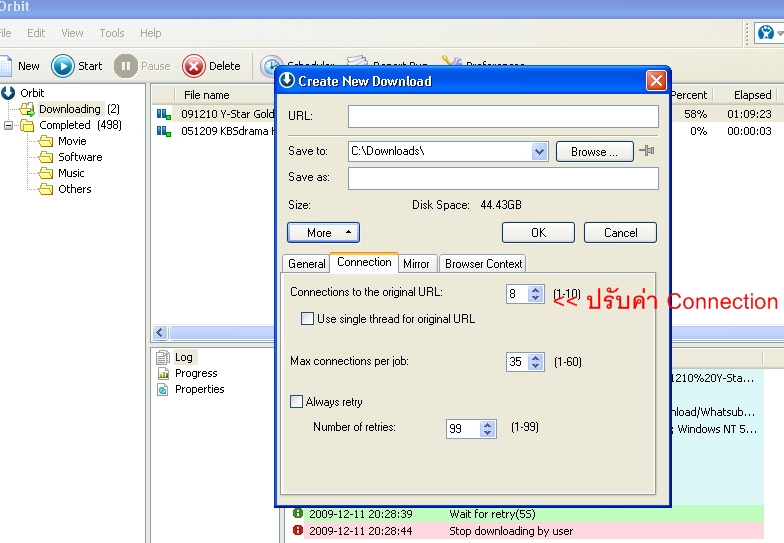The height and width of the screenshot is (543, 784).
Task: Enable Use single thread for original URL
Action: coord(307,318)
